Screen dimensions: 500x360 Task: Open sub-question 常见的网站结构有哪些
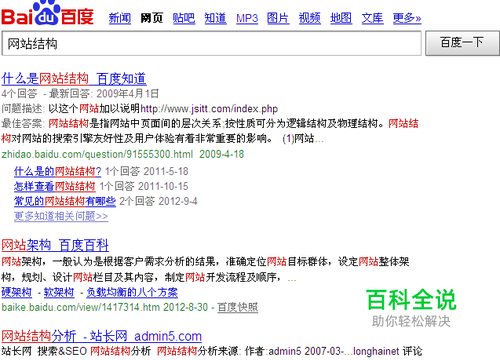[x=65, y=201]
